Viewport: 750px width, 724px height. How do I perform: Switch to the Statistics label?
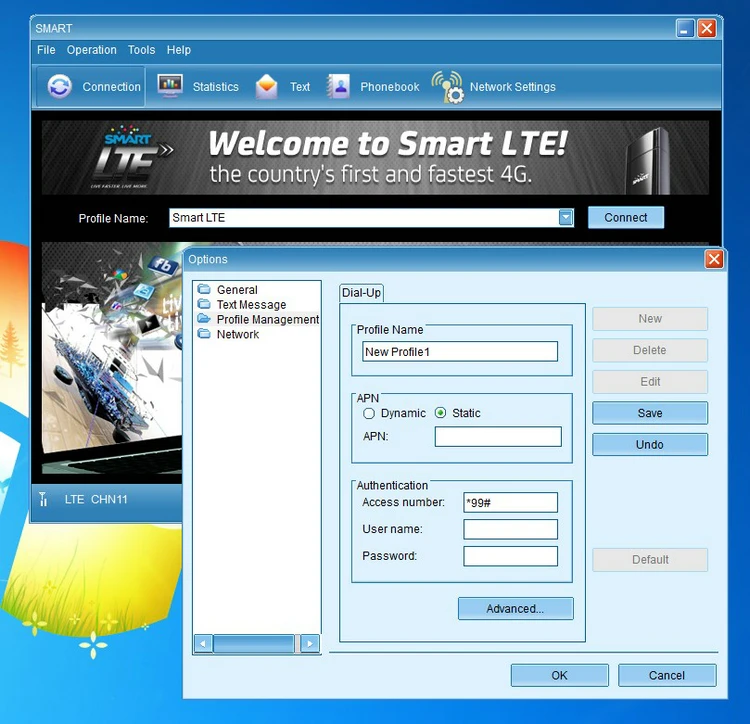click(x=215, y=87)
